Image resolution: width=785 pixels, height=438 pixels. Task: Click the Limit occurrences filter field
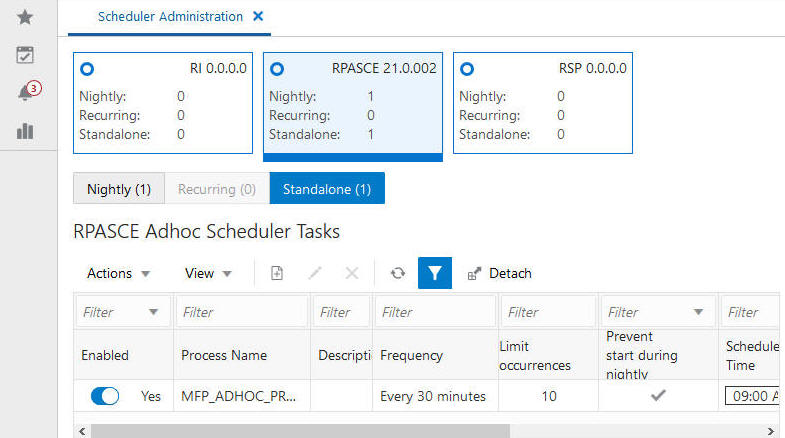click(x=548, y=312)
